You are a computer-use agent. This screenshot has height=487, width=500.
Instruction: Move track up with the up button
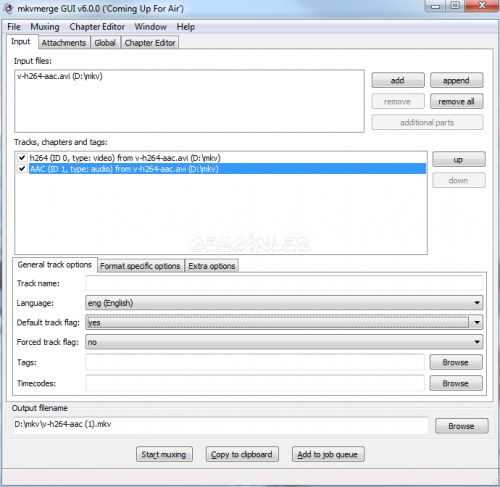(459, 159)
